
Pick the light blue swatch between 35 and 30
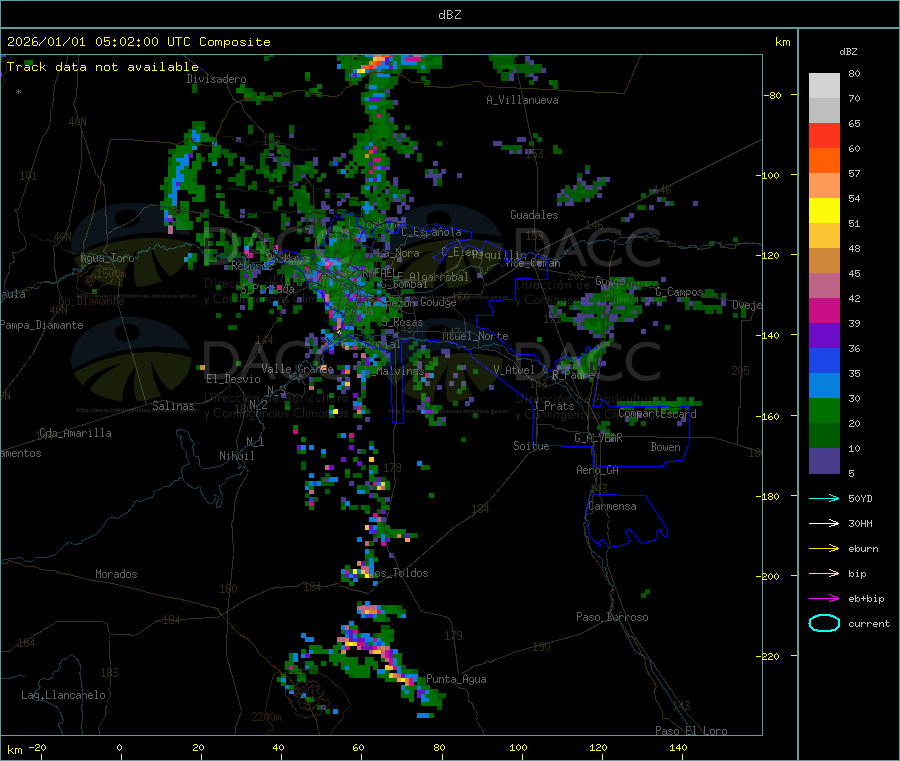coord(824,386)
